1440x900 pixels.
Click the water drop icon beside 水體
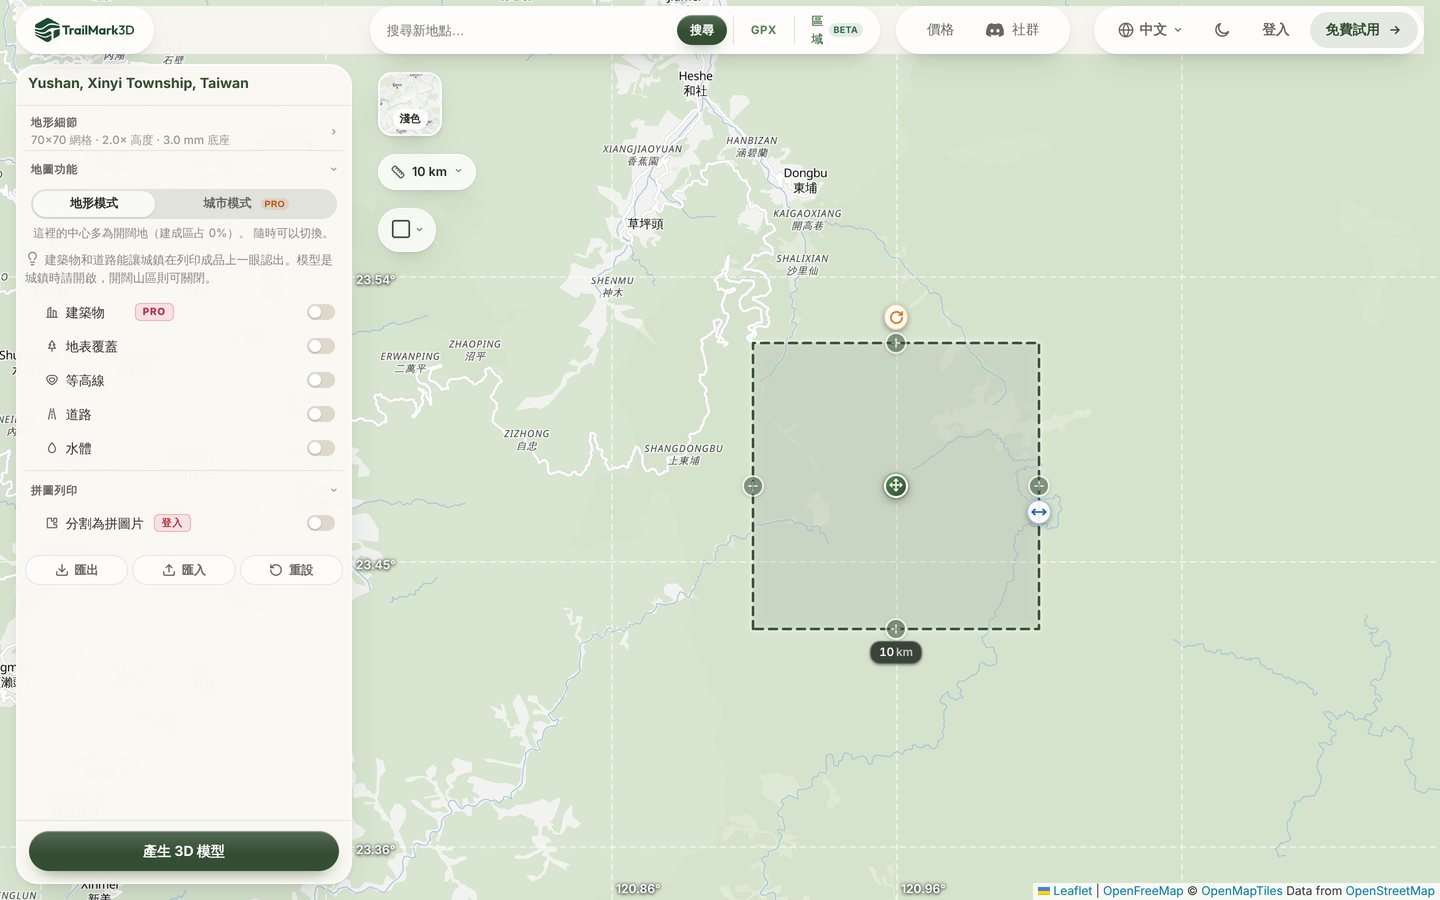[x=52, y=448]
